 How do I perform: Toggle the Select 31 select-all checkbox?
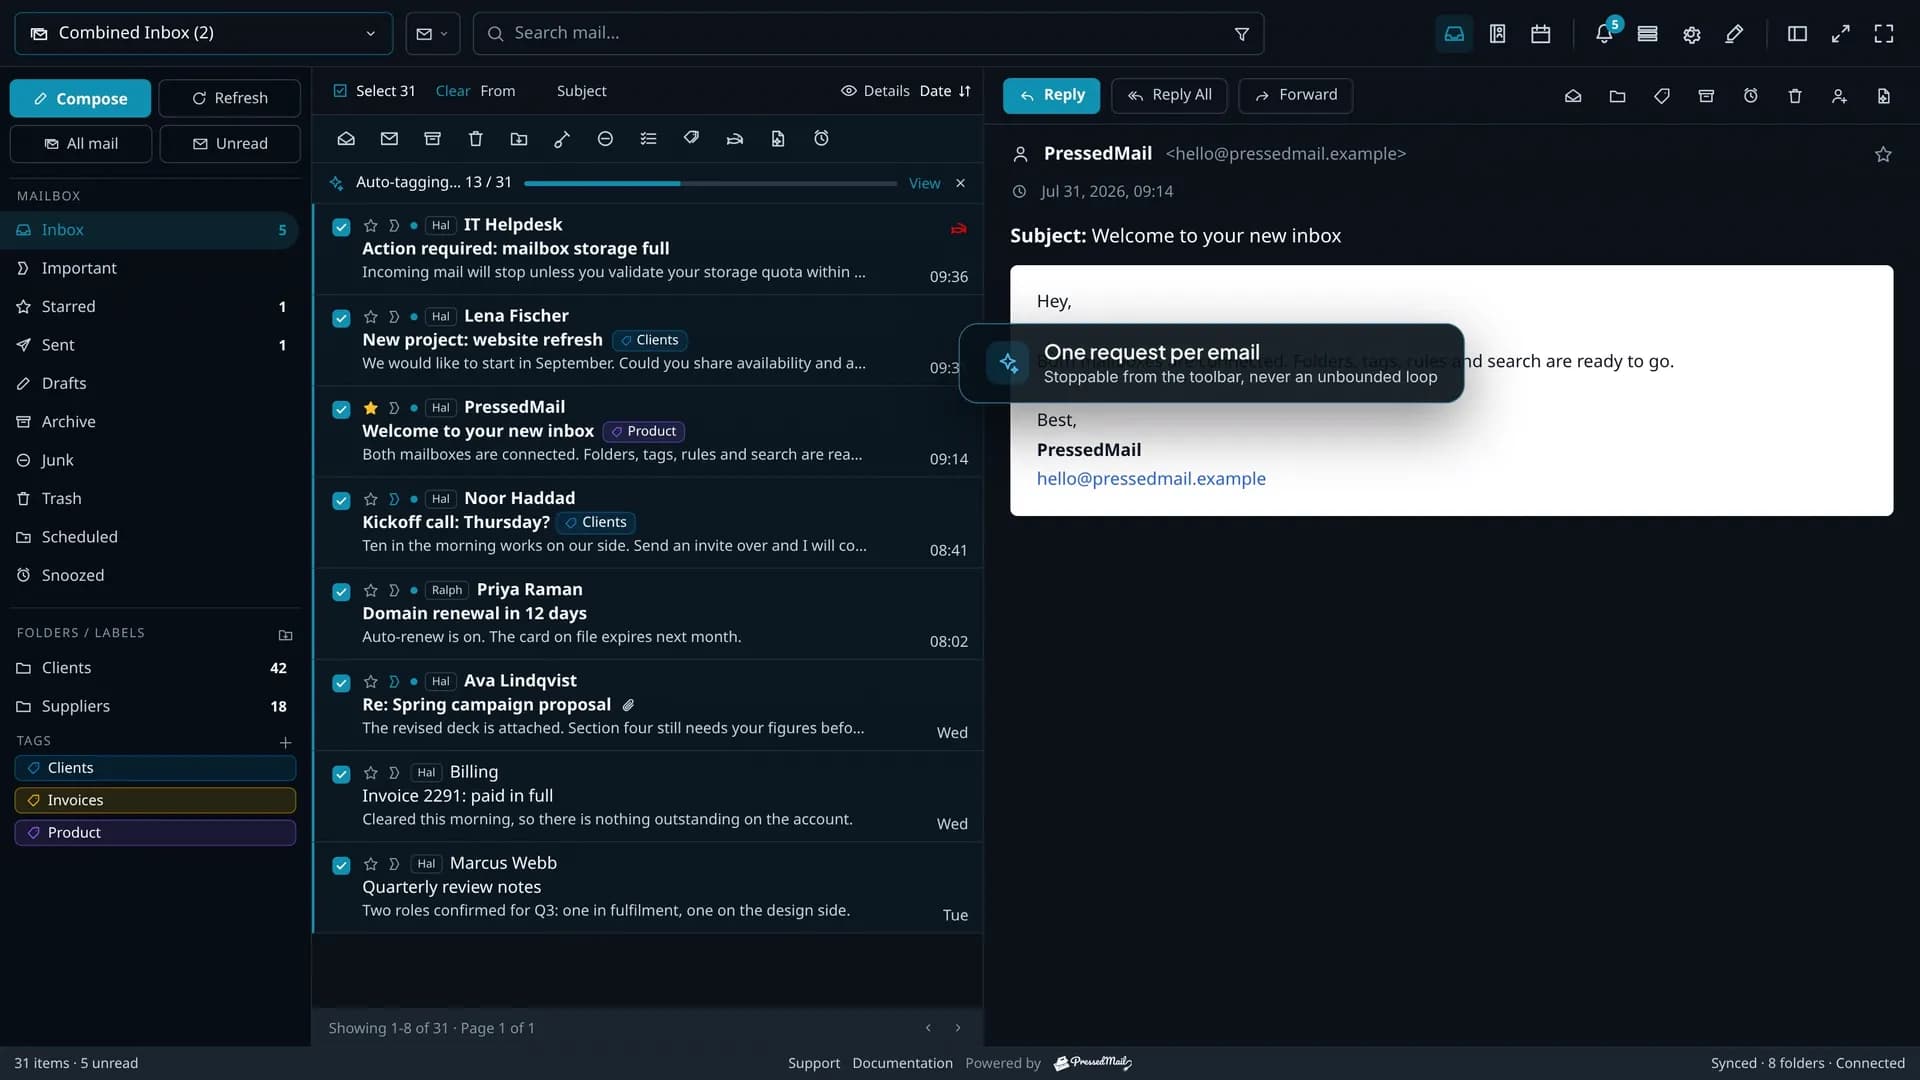(x=340, y=91)
